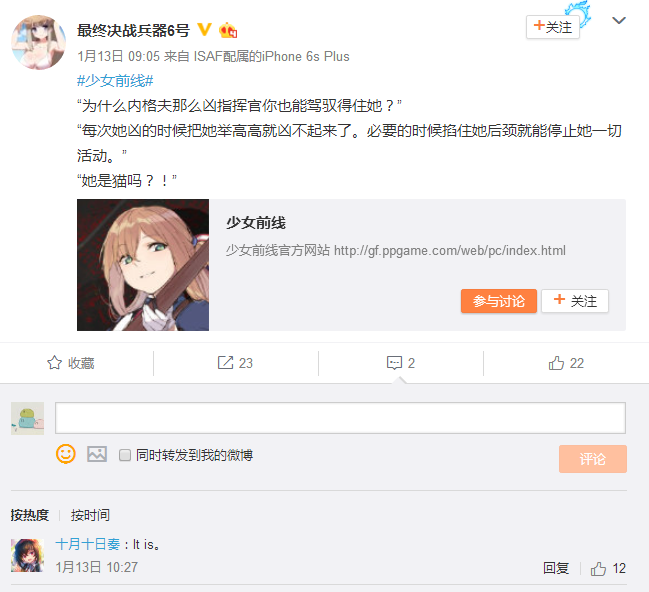Expand the post options chevron menu
This screenshot has width=649, height=592.
point(619,20)
